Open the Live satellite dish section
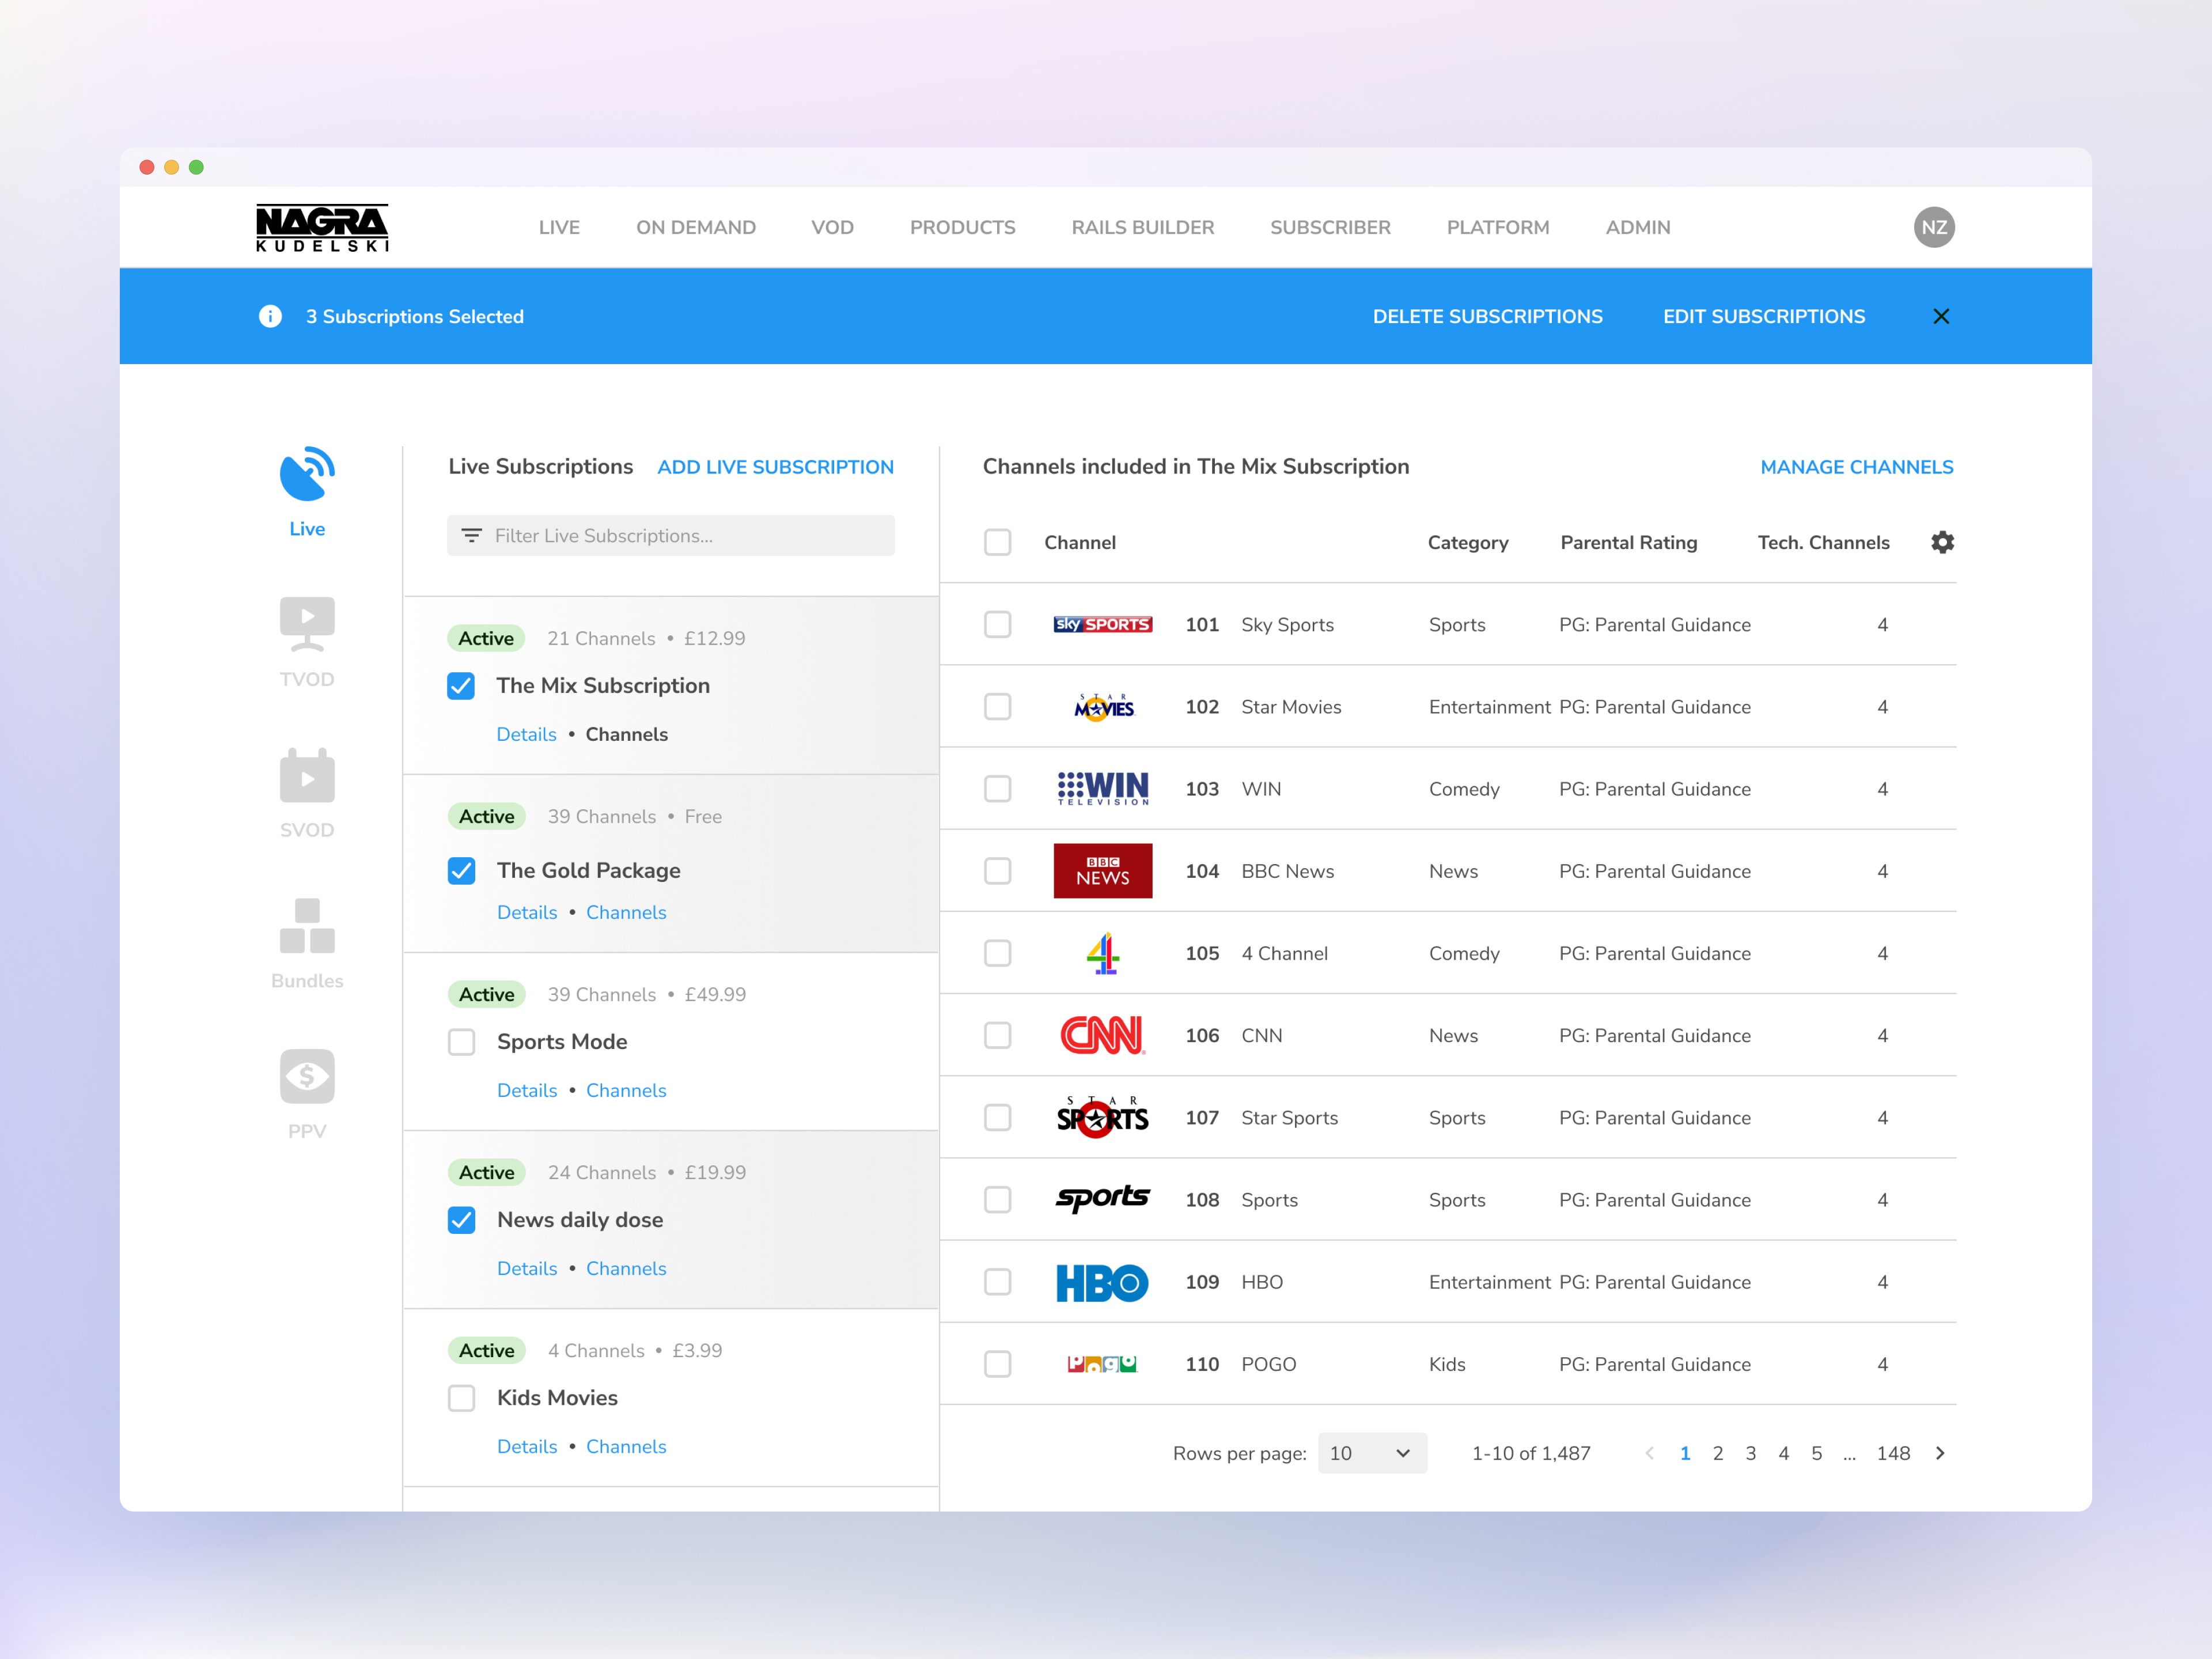 (307, 474)
